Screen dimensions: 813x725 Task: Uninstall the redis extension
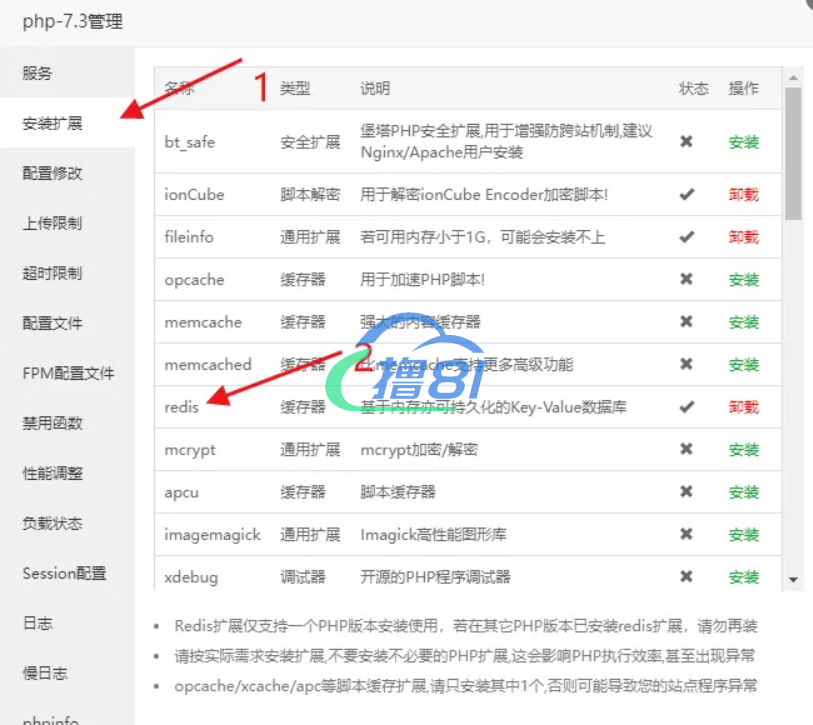(744, 407)
